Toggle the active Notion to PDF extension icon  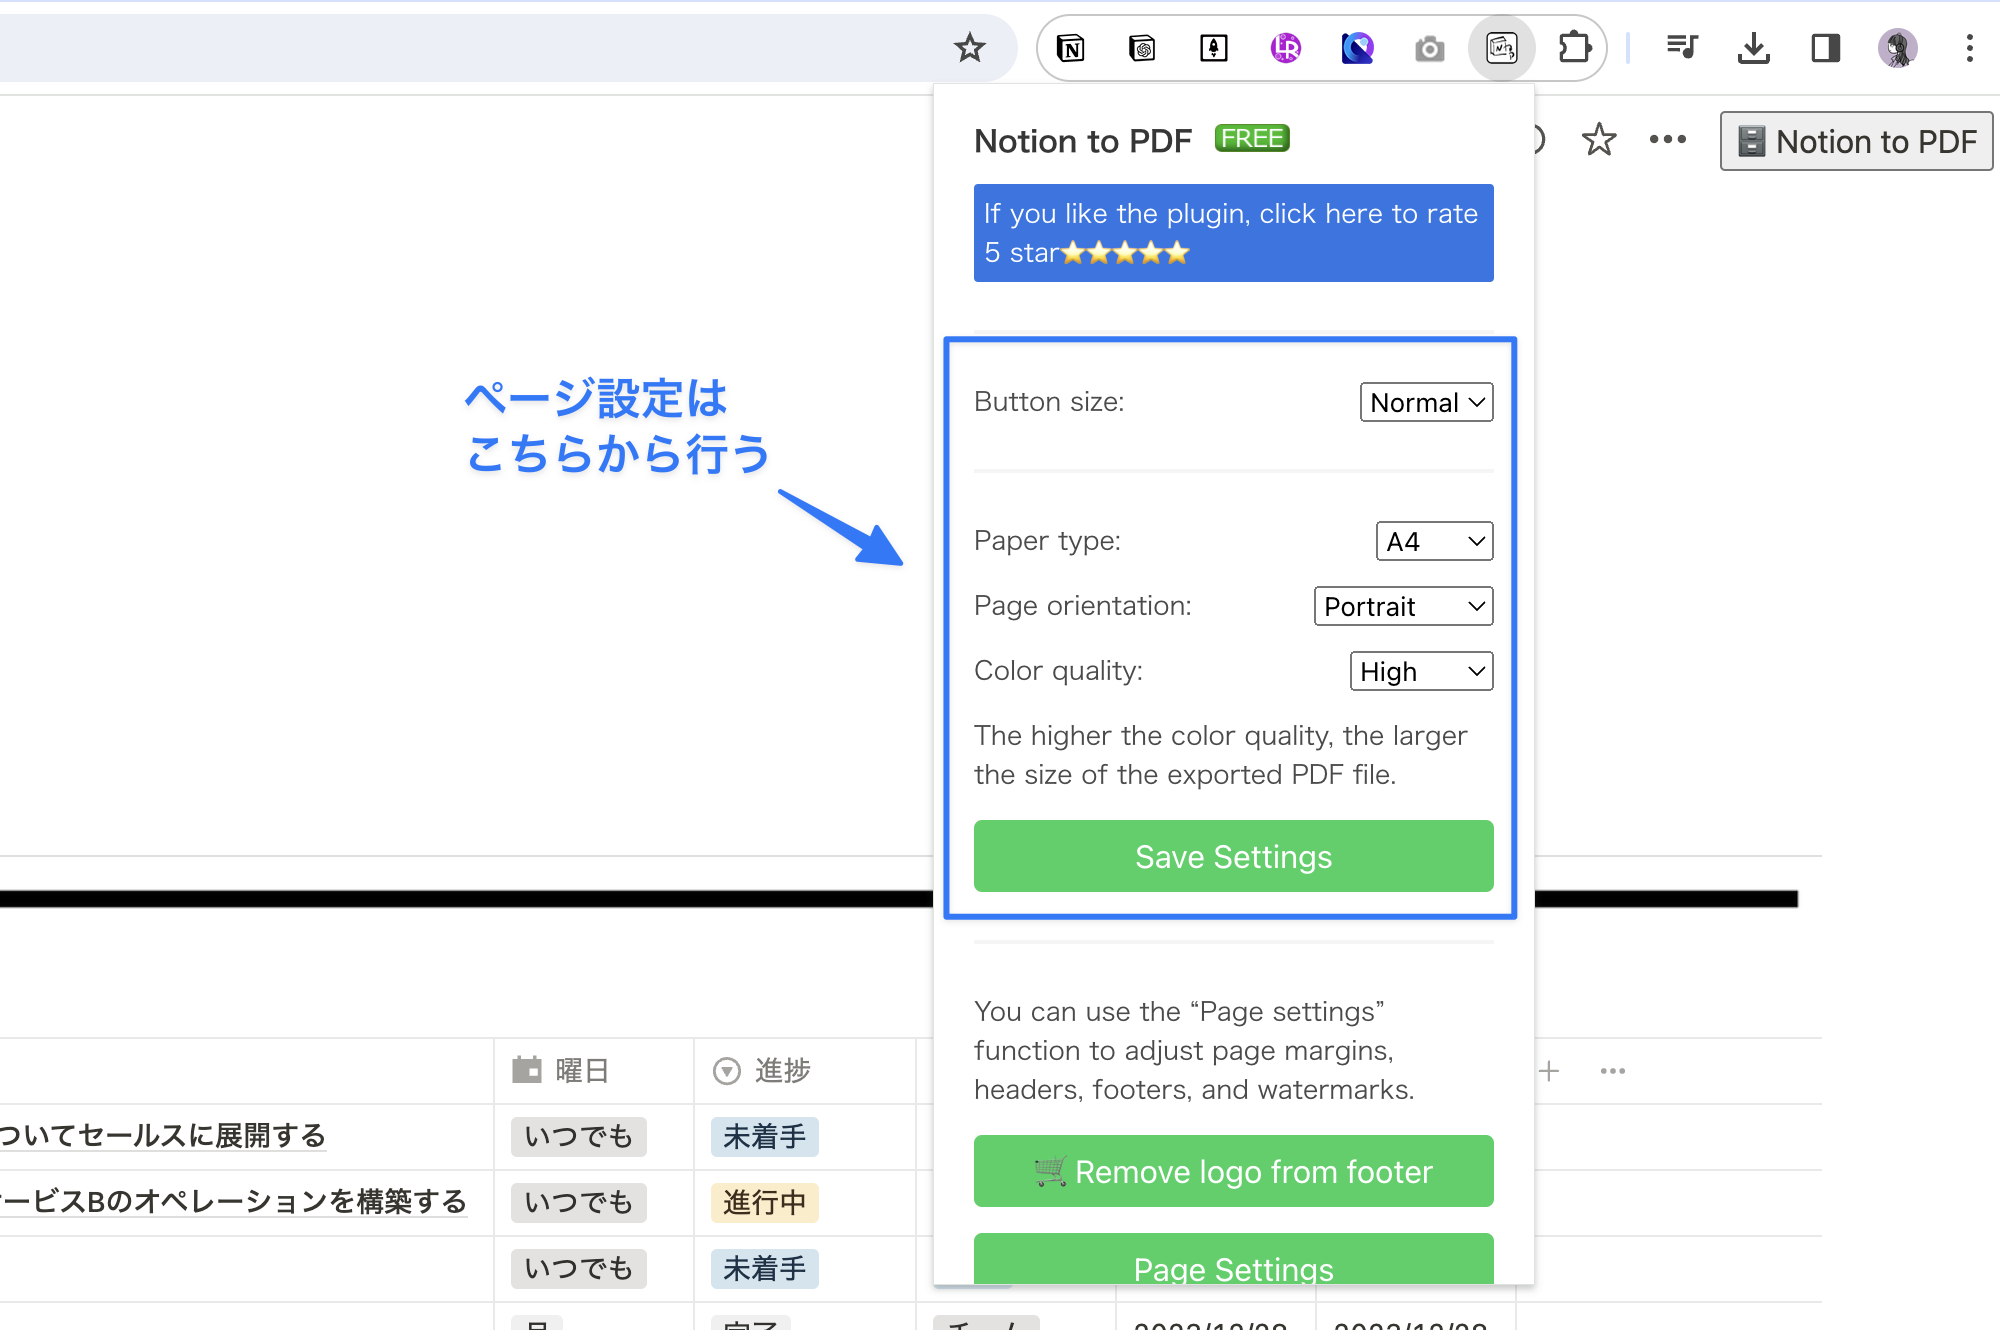point(1501,47)
